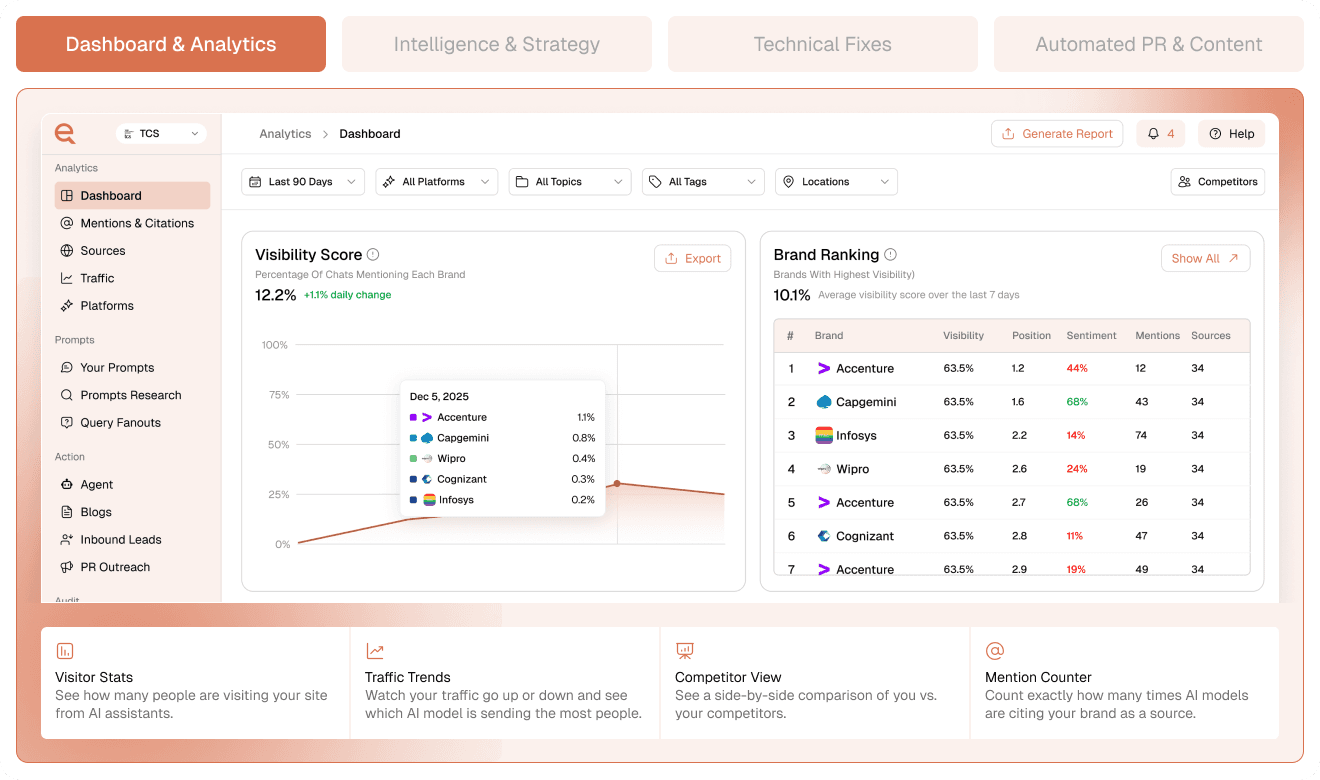This screenshot has width=1320, height=780.
Task: Click the 12.2% visibility score value
Action: pos(276,295)
